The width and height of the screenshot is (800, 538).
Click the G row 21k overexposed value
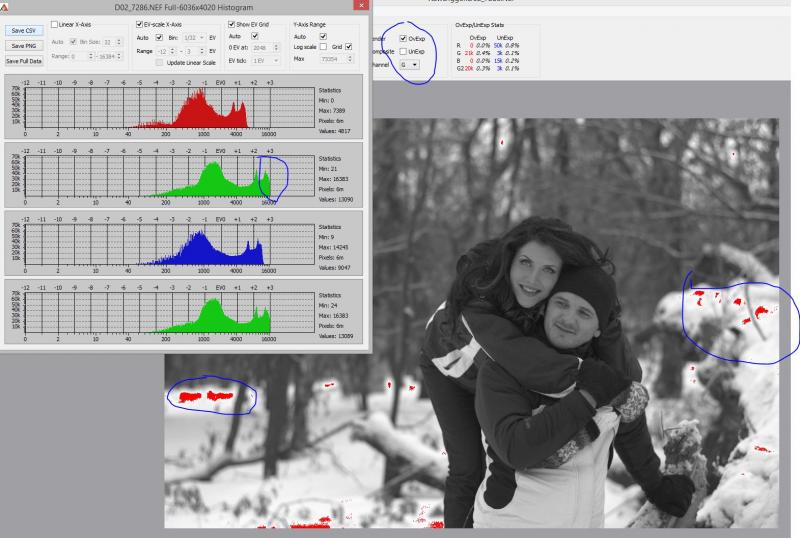click(469, 53)
